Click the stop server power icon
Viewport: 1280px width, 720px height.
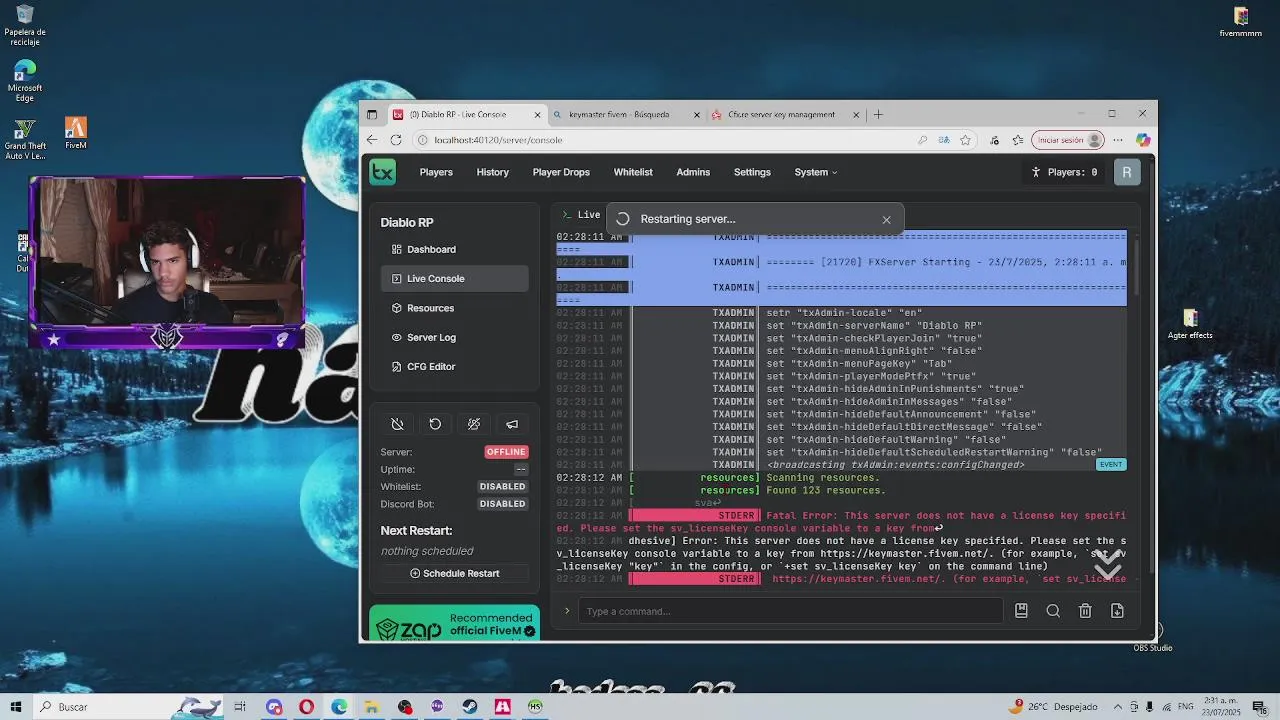click(x=397, y=424)
